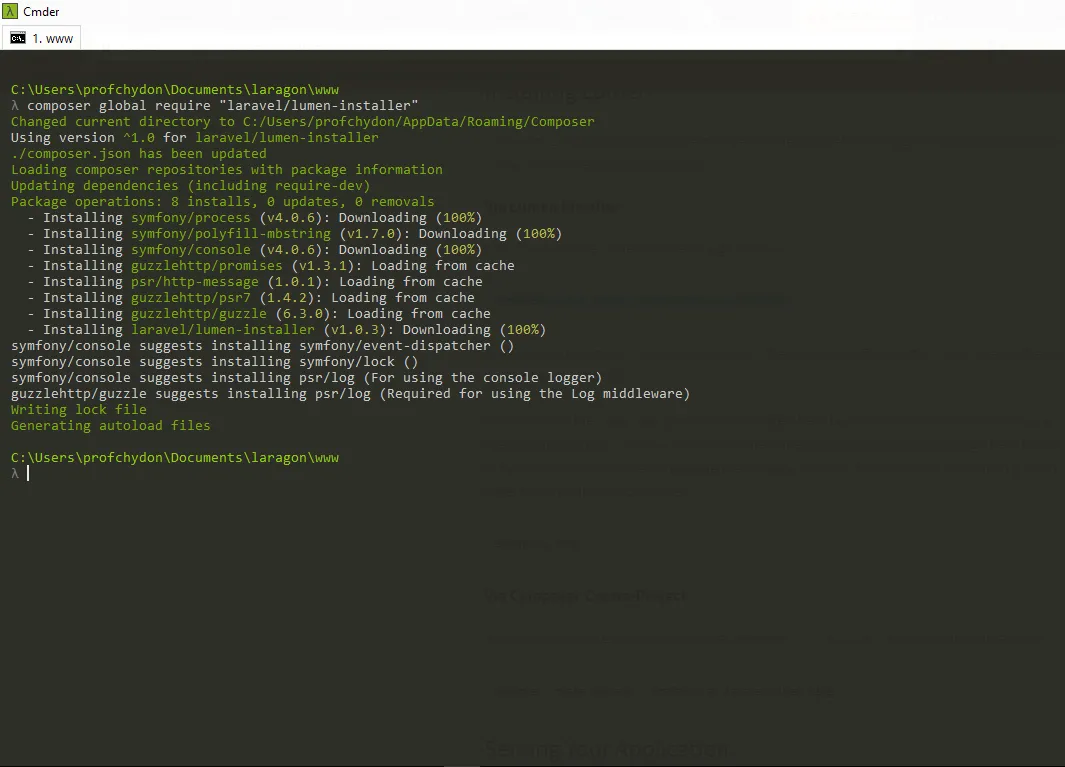Click the first laragon\www path prompt
The height and width of the screenshot is (767, 1065).
(x=175, y=90)
